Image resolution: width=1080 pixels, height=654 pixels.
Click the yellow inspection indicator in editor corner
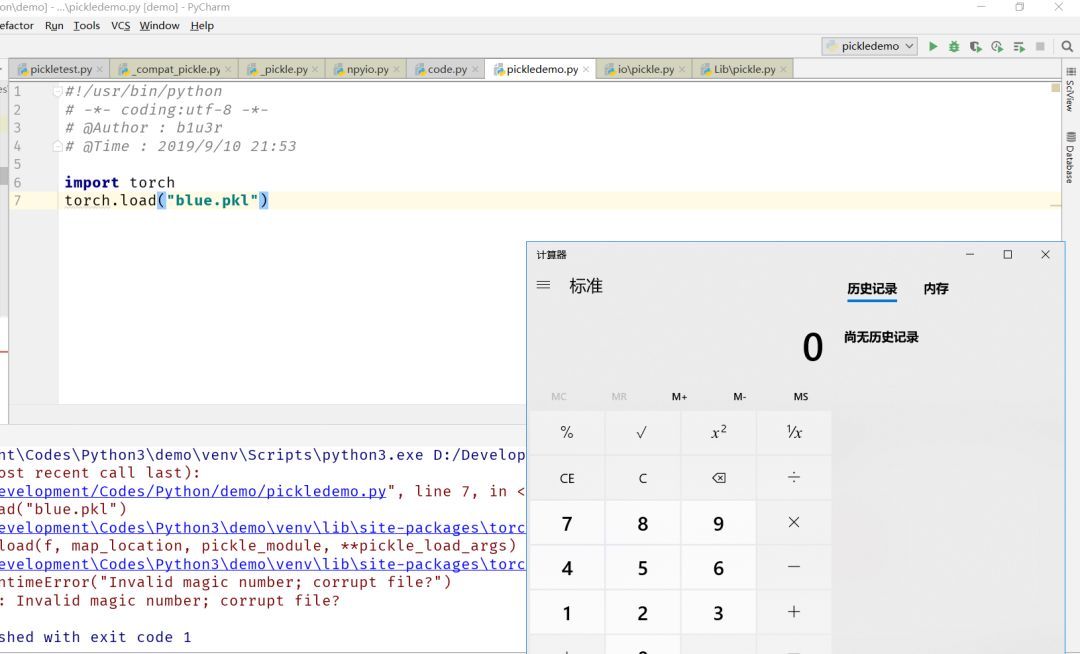tap(1055, 88)
